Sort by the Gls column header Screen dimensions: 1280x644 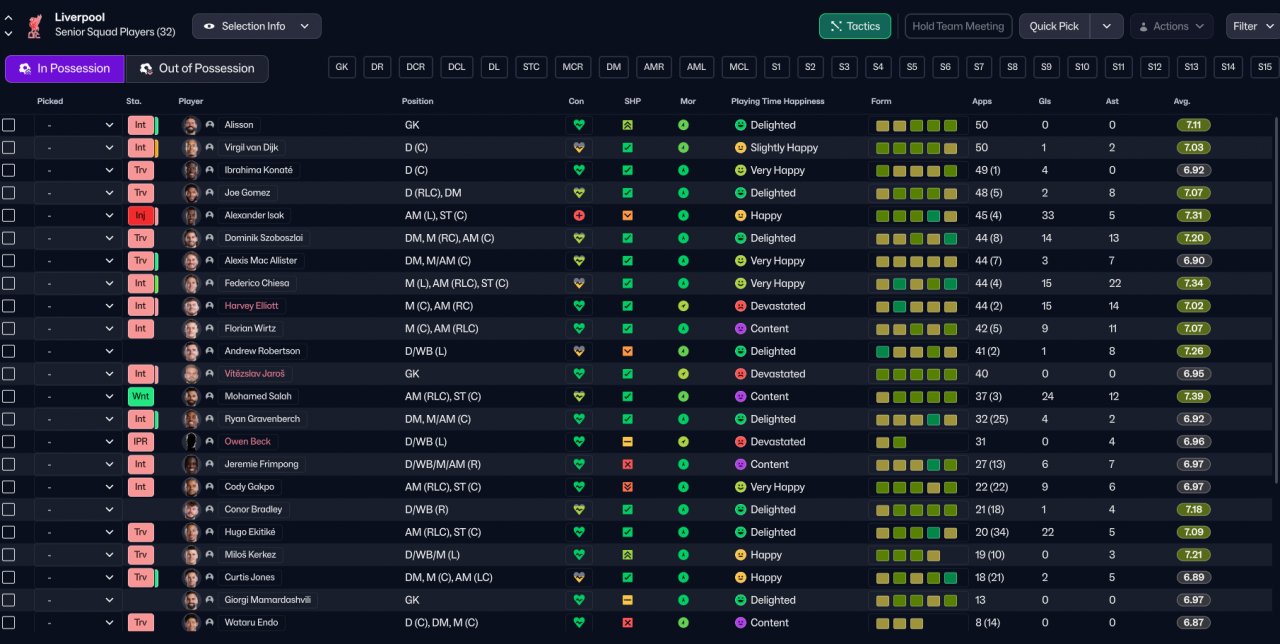pyautogui.click(x=1046, y=101)
